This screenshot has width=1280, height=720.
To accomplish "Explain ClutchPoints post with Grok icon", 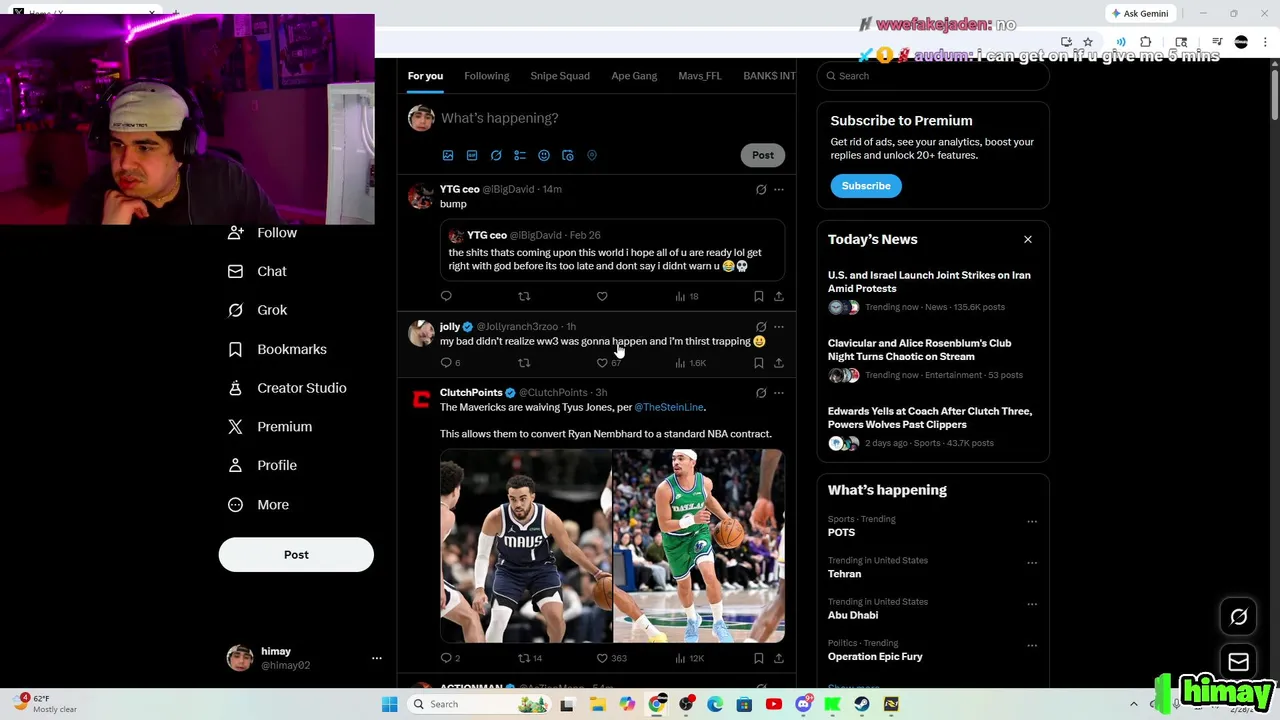I will click(761, 393).
